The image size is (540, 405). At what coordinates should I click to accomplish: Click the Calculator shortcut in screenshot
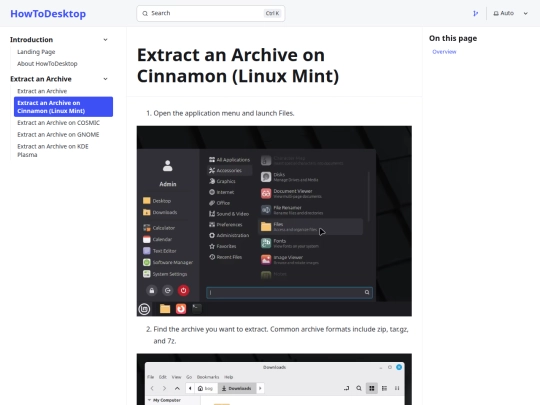[159, 228]
